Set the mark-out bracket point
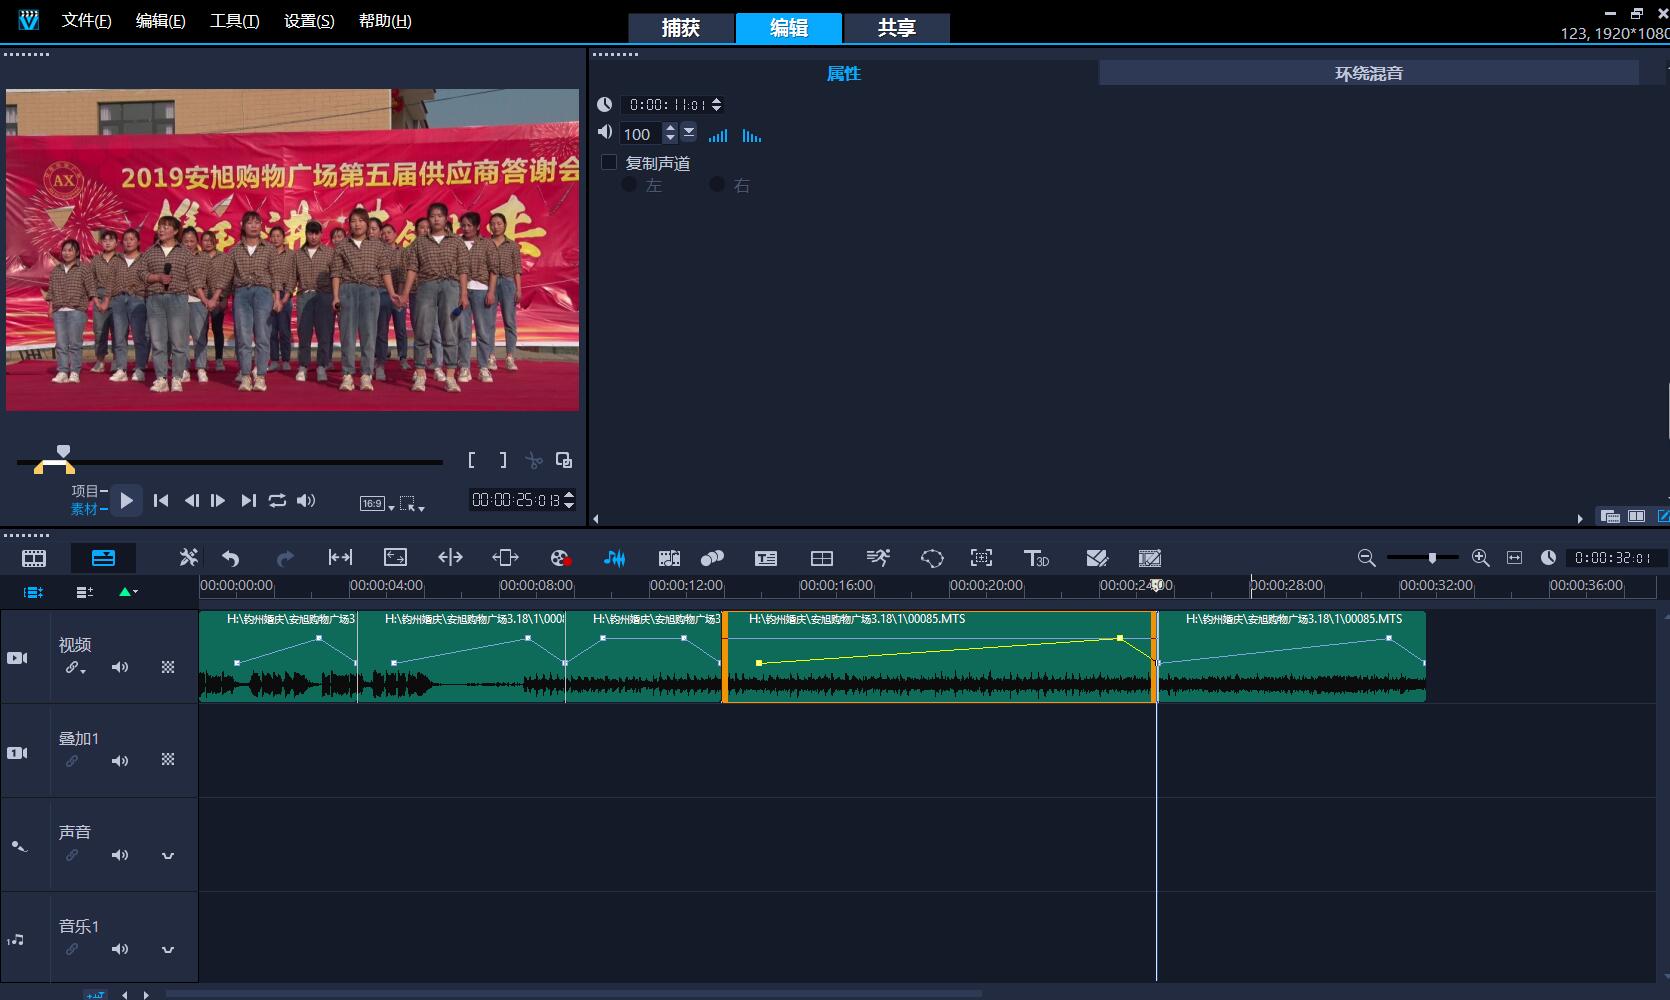 click(x=502, y=460)
